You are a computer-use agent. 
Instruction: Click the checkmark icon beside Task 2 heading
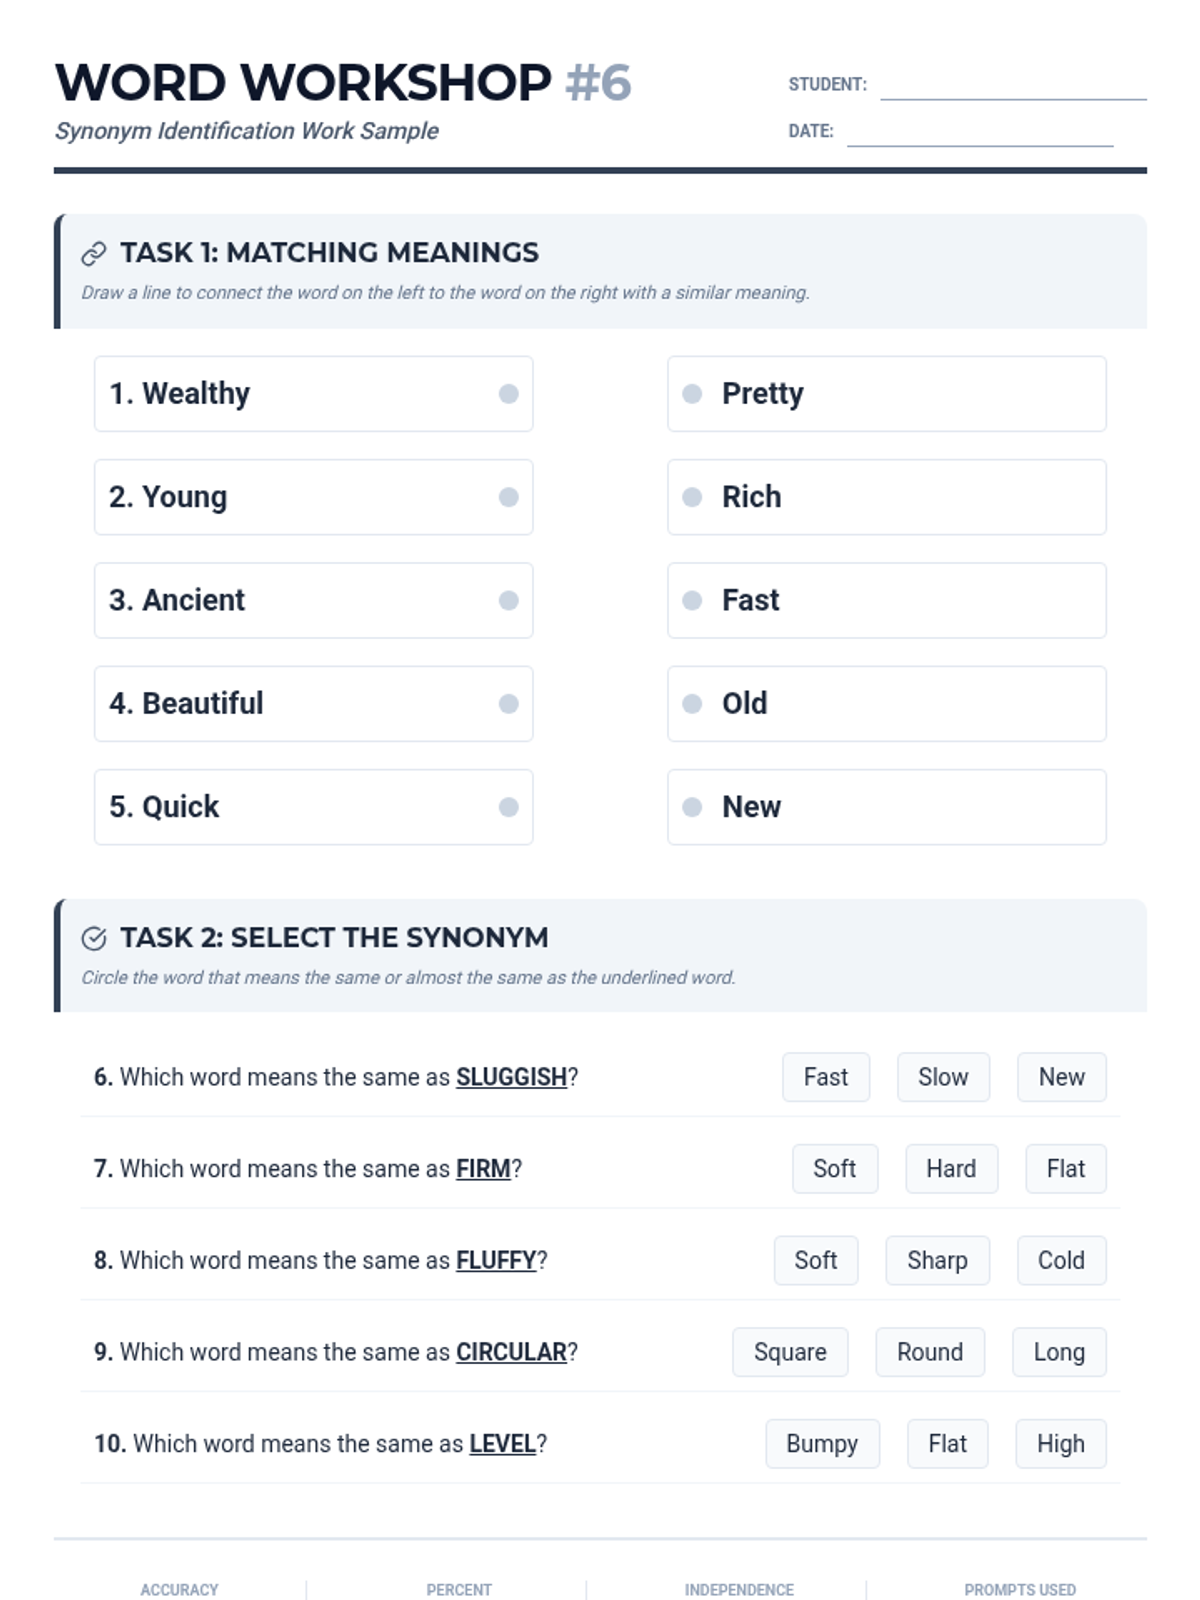coord(93,938)
